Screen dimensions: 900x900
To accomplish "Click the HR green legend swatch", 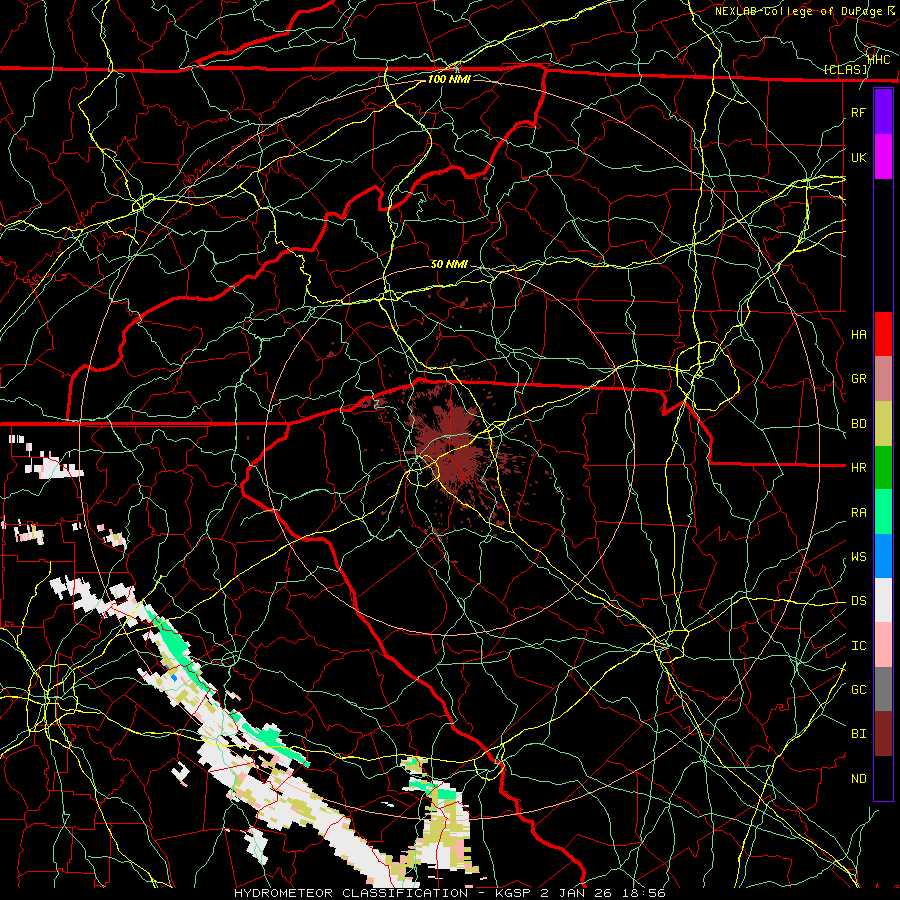I will click(x=883, y=467).
